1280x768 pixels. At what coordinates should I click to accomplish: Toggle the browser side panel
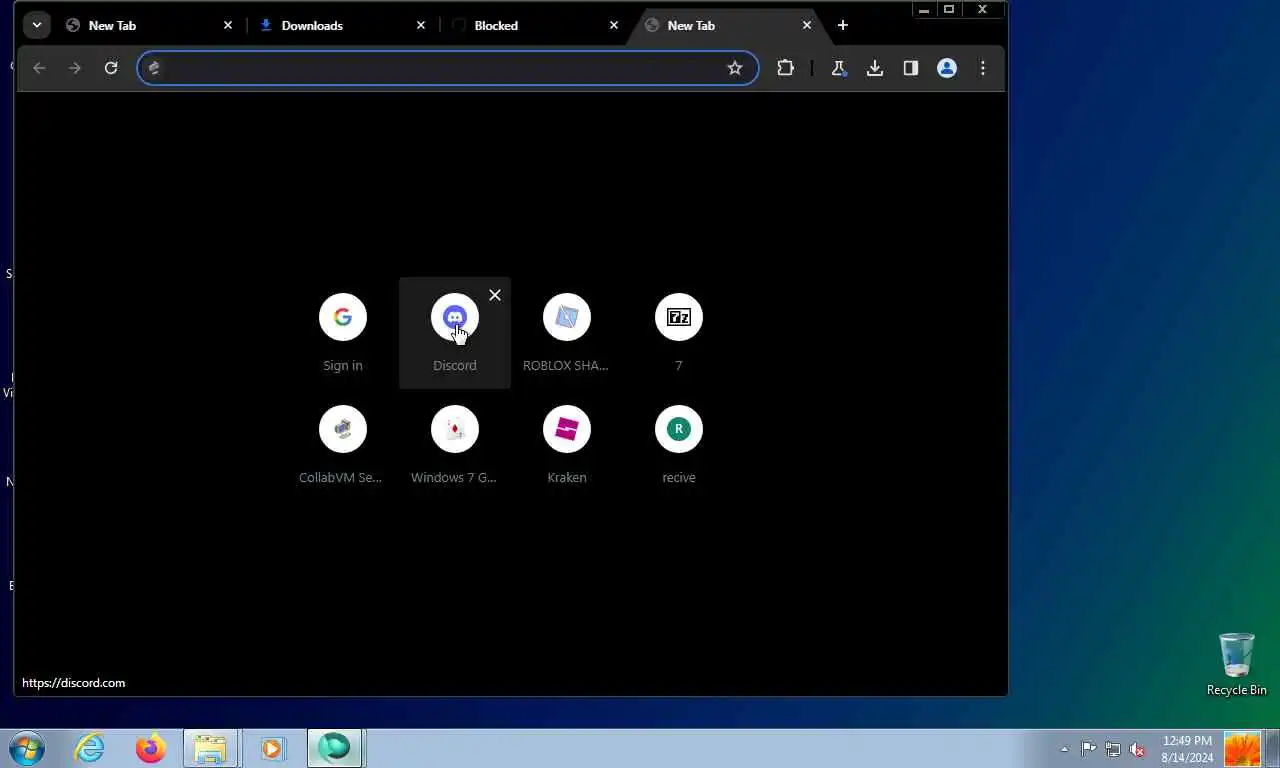[x=911, y=68]
